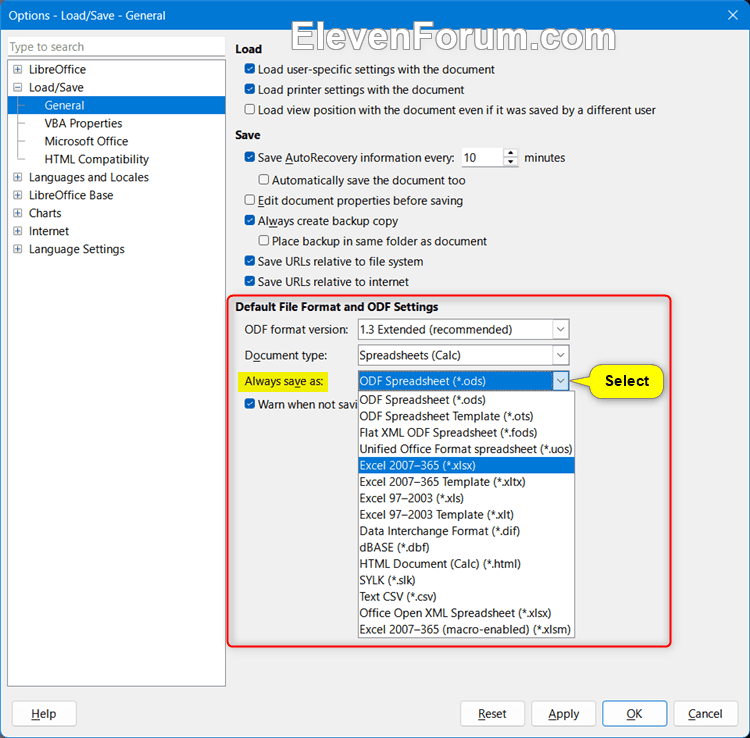Select Excel 97–2003 Template (*.xlt)
This screenshot has height=738, width=750.
pyautogui.click(x=466, y=515)
